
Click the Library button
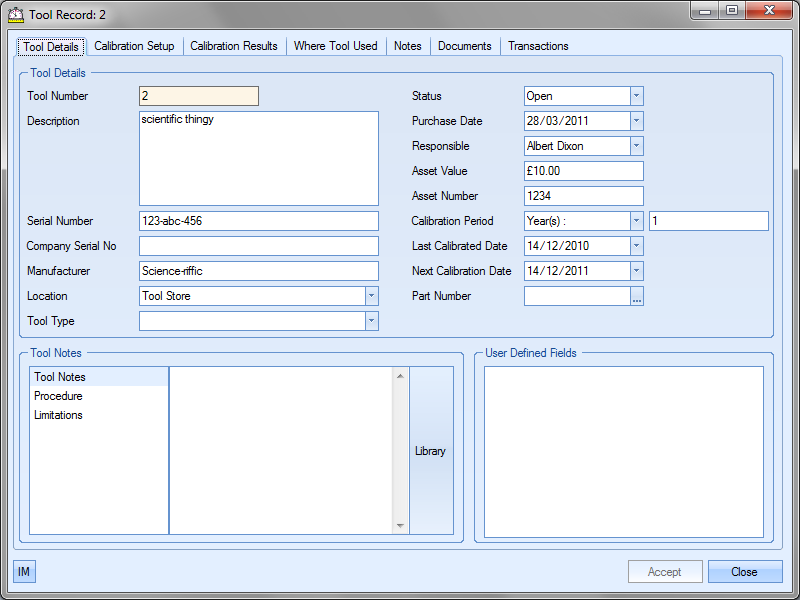pos(430,451)
